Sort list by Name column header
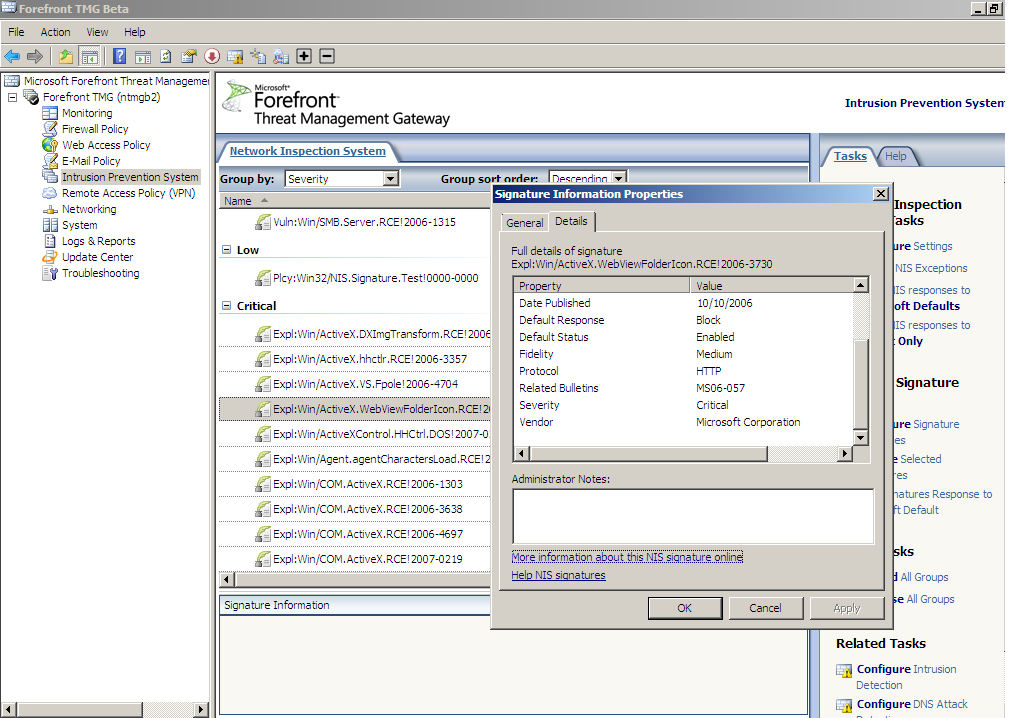Image resolution: width=1010 pixels, height=718 pixels. tap(354, 201)
